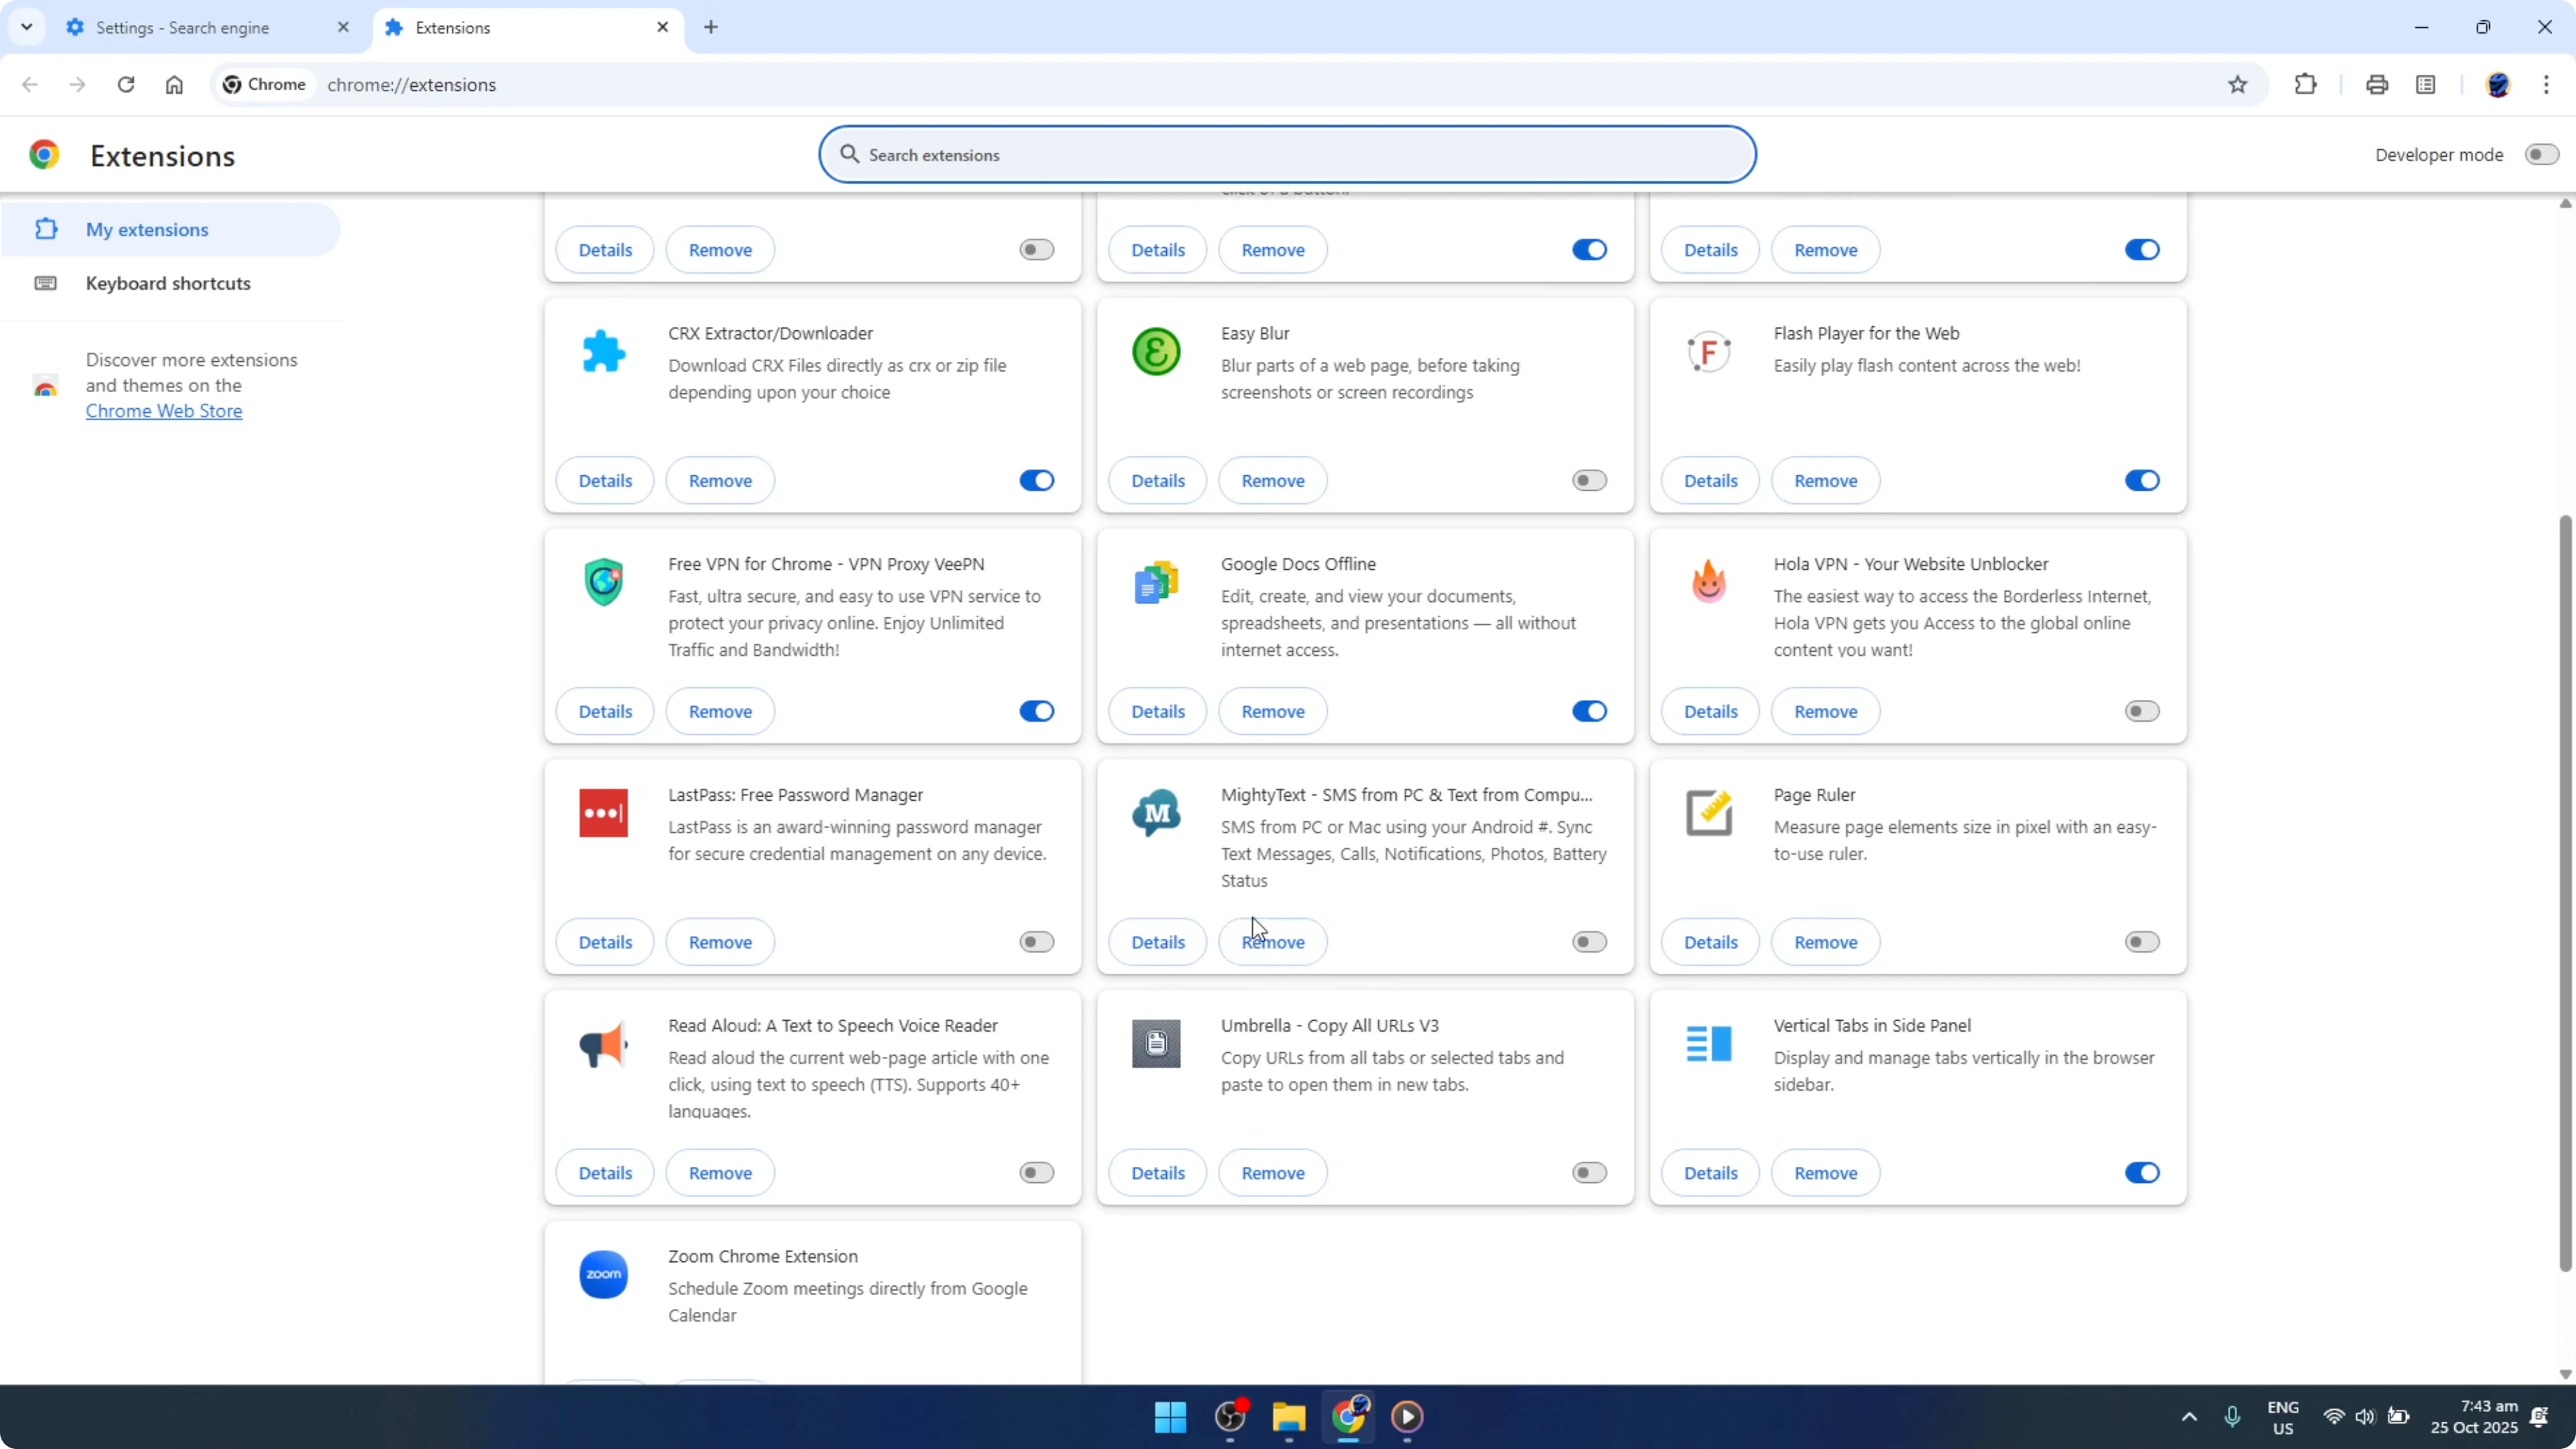The height and width of the screenshot is (1449, 2576).
Task: Click the CRX Extractor/Downloader puzzle icon
Action: coord(603,352)
